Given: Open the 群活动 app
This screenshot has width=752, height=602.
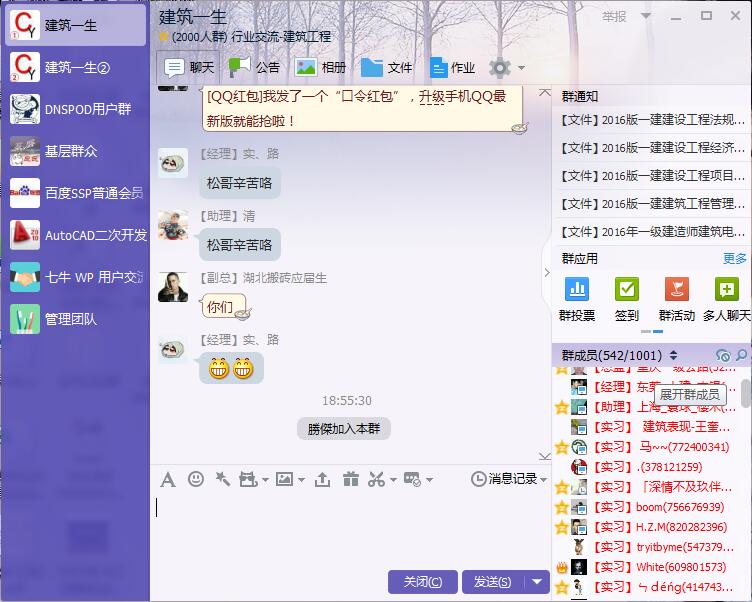Looking at the screenshot, I should pos(677,300).
